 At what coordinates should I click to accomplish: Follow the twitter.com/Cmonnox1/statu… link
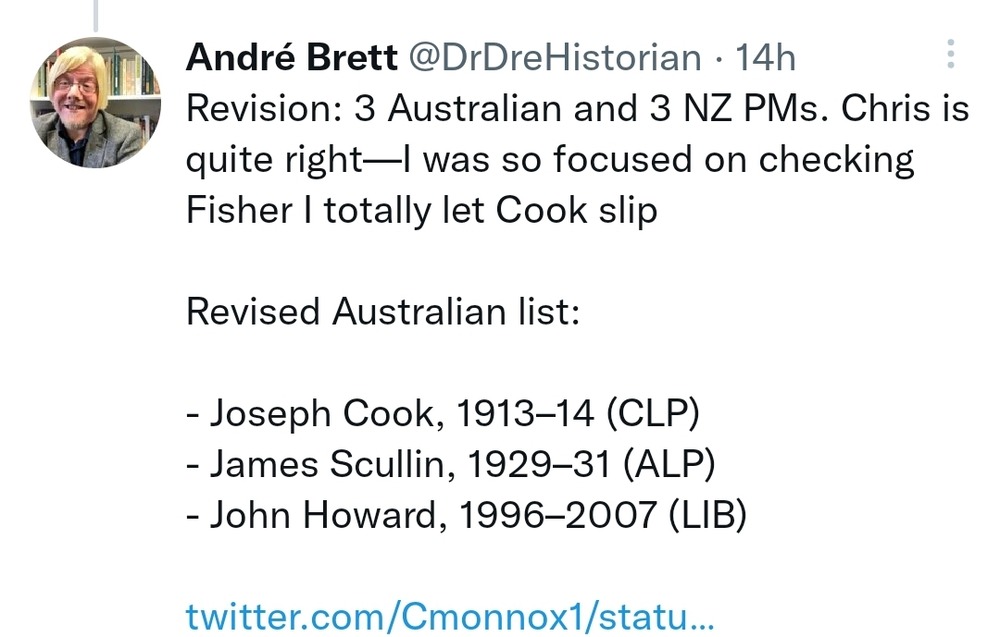[x=450, y=614]
